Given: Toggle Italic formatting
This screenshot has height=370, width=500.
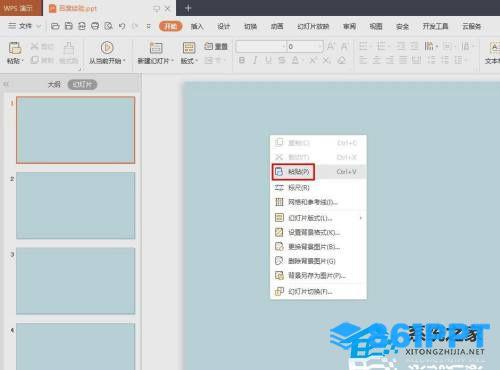Looking at the screenshot, I should point(255,60).
